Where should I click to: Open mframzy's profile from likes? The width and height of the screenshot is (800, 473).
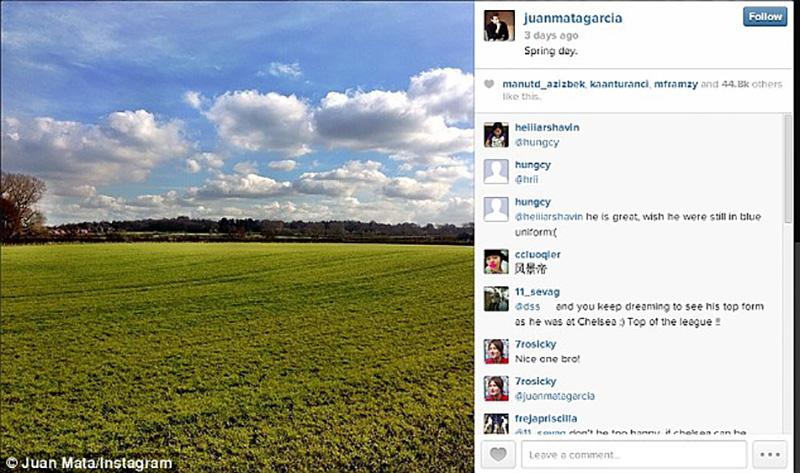(676, 84)
